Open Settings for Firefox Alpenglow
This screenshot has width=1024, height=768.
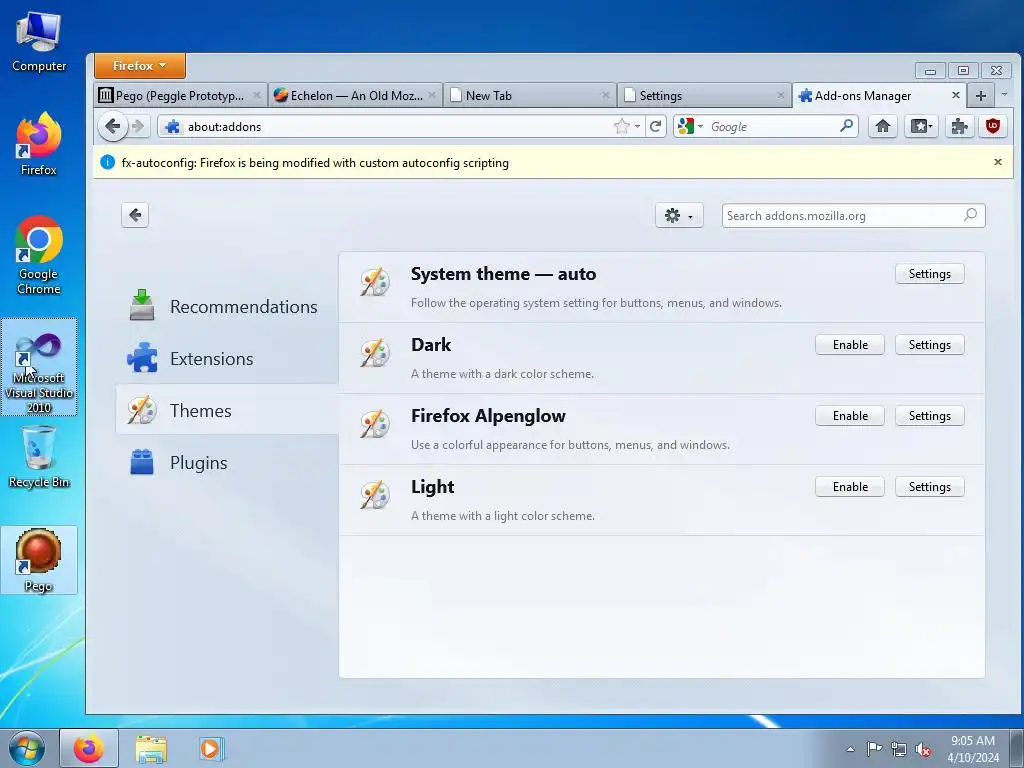pos(929,416)
